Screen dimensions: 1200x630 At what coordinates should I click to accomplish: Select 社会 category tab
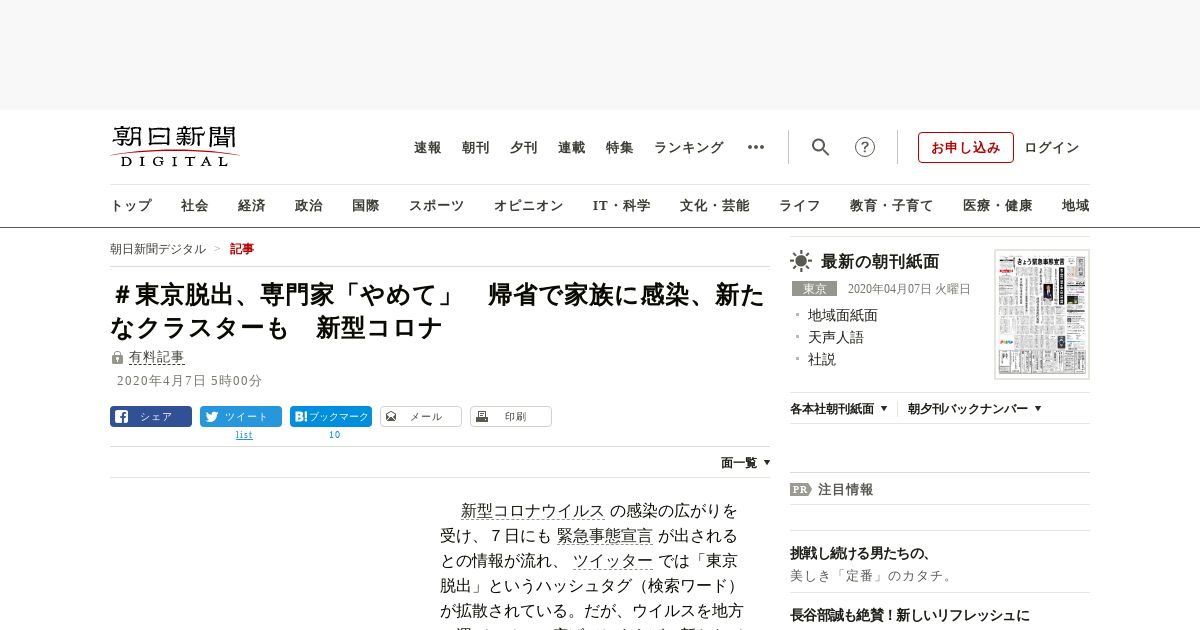pyautogui.click(x=195, y=205)
